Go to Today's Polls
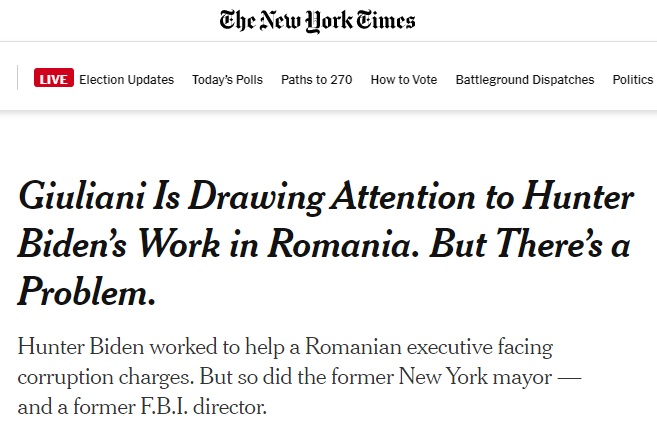The width and height of the screenshot is (657, 447). click(228, 80)
